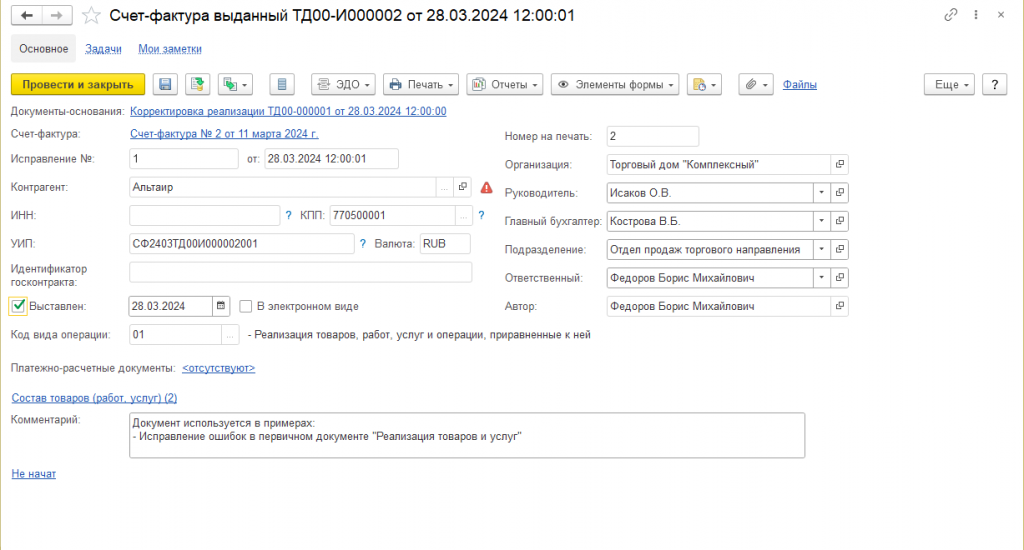Viewport: 1024px width, 550px height.
Task: Click the question mark hint next to КПП
Action: pyautogui.click(x=481, y=215)
